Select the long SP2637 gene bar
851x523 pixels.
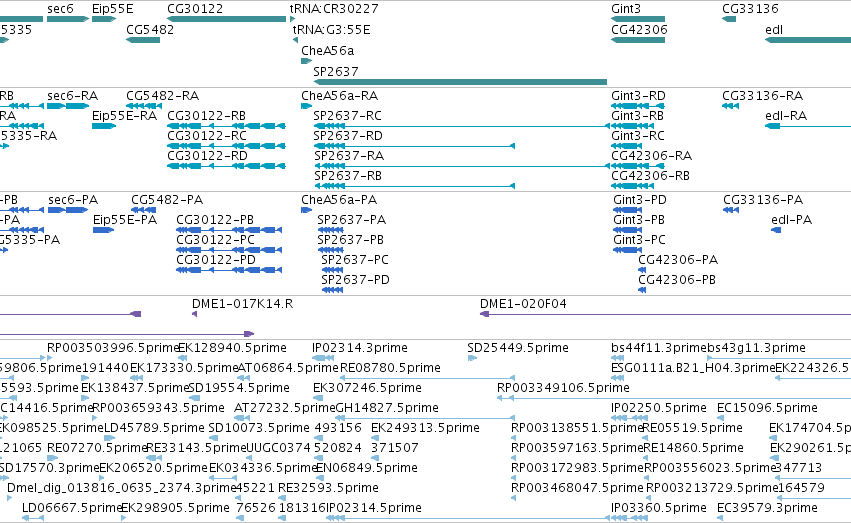click(460, 82)
